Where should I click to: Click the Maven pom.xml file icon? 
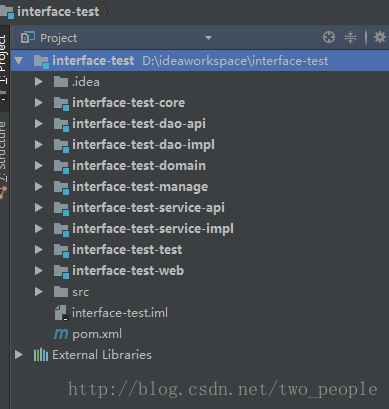coord(61,334)
